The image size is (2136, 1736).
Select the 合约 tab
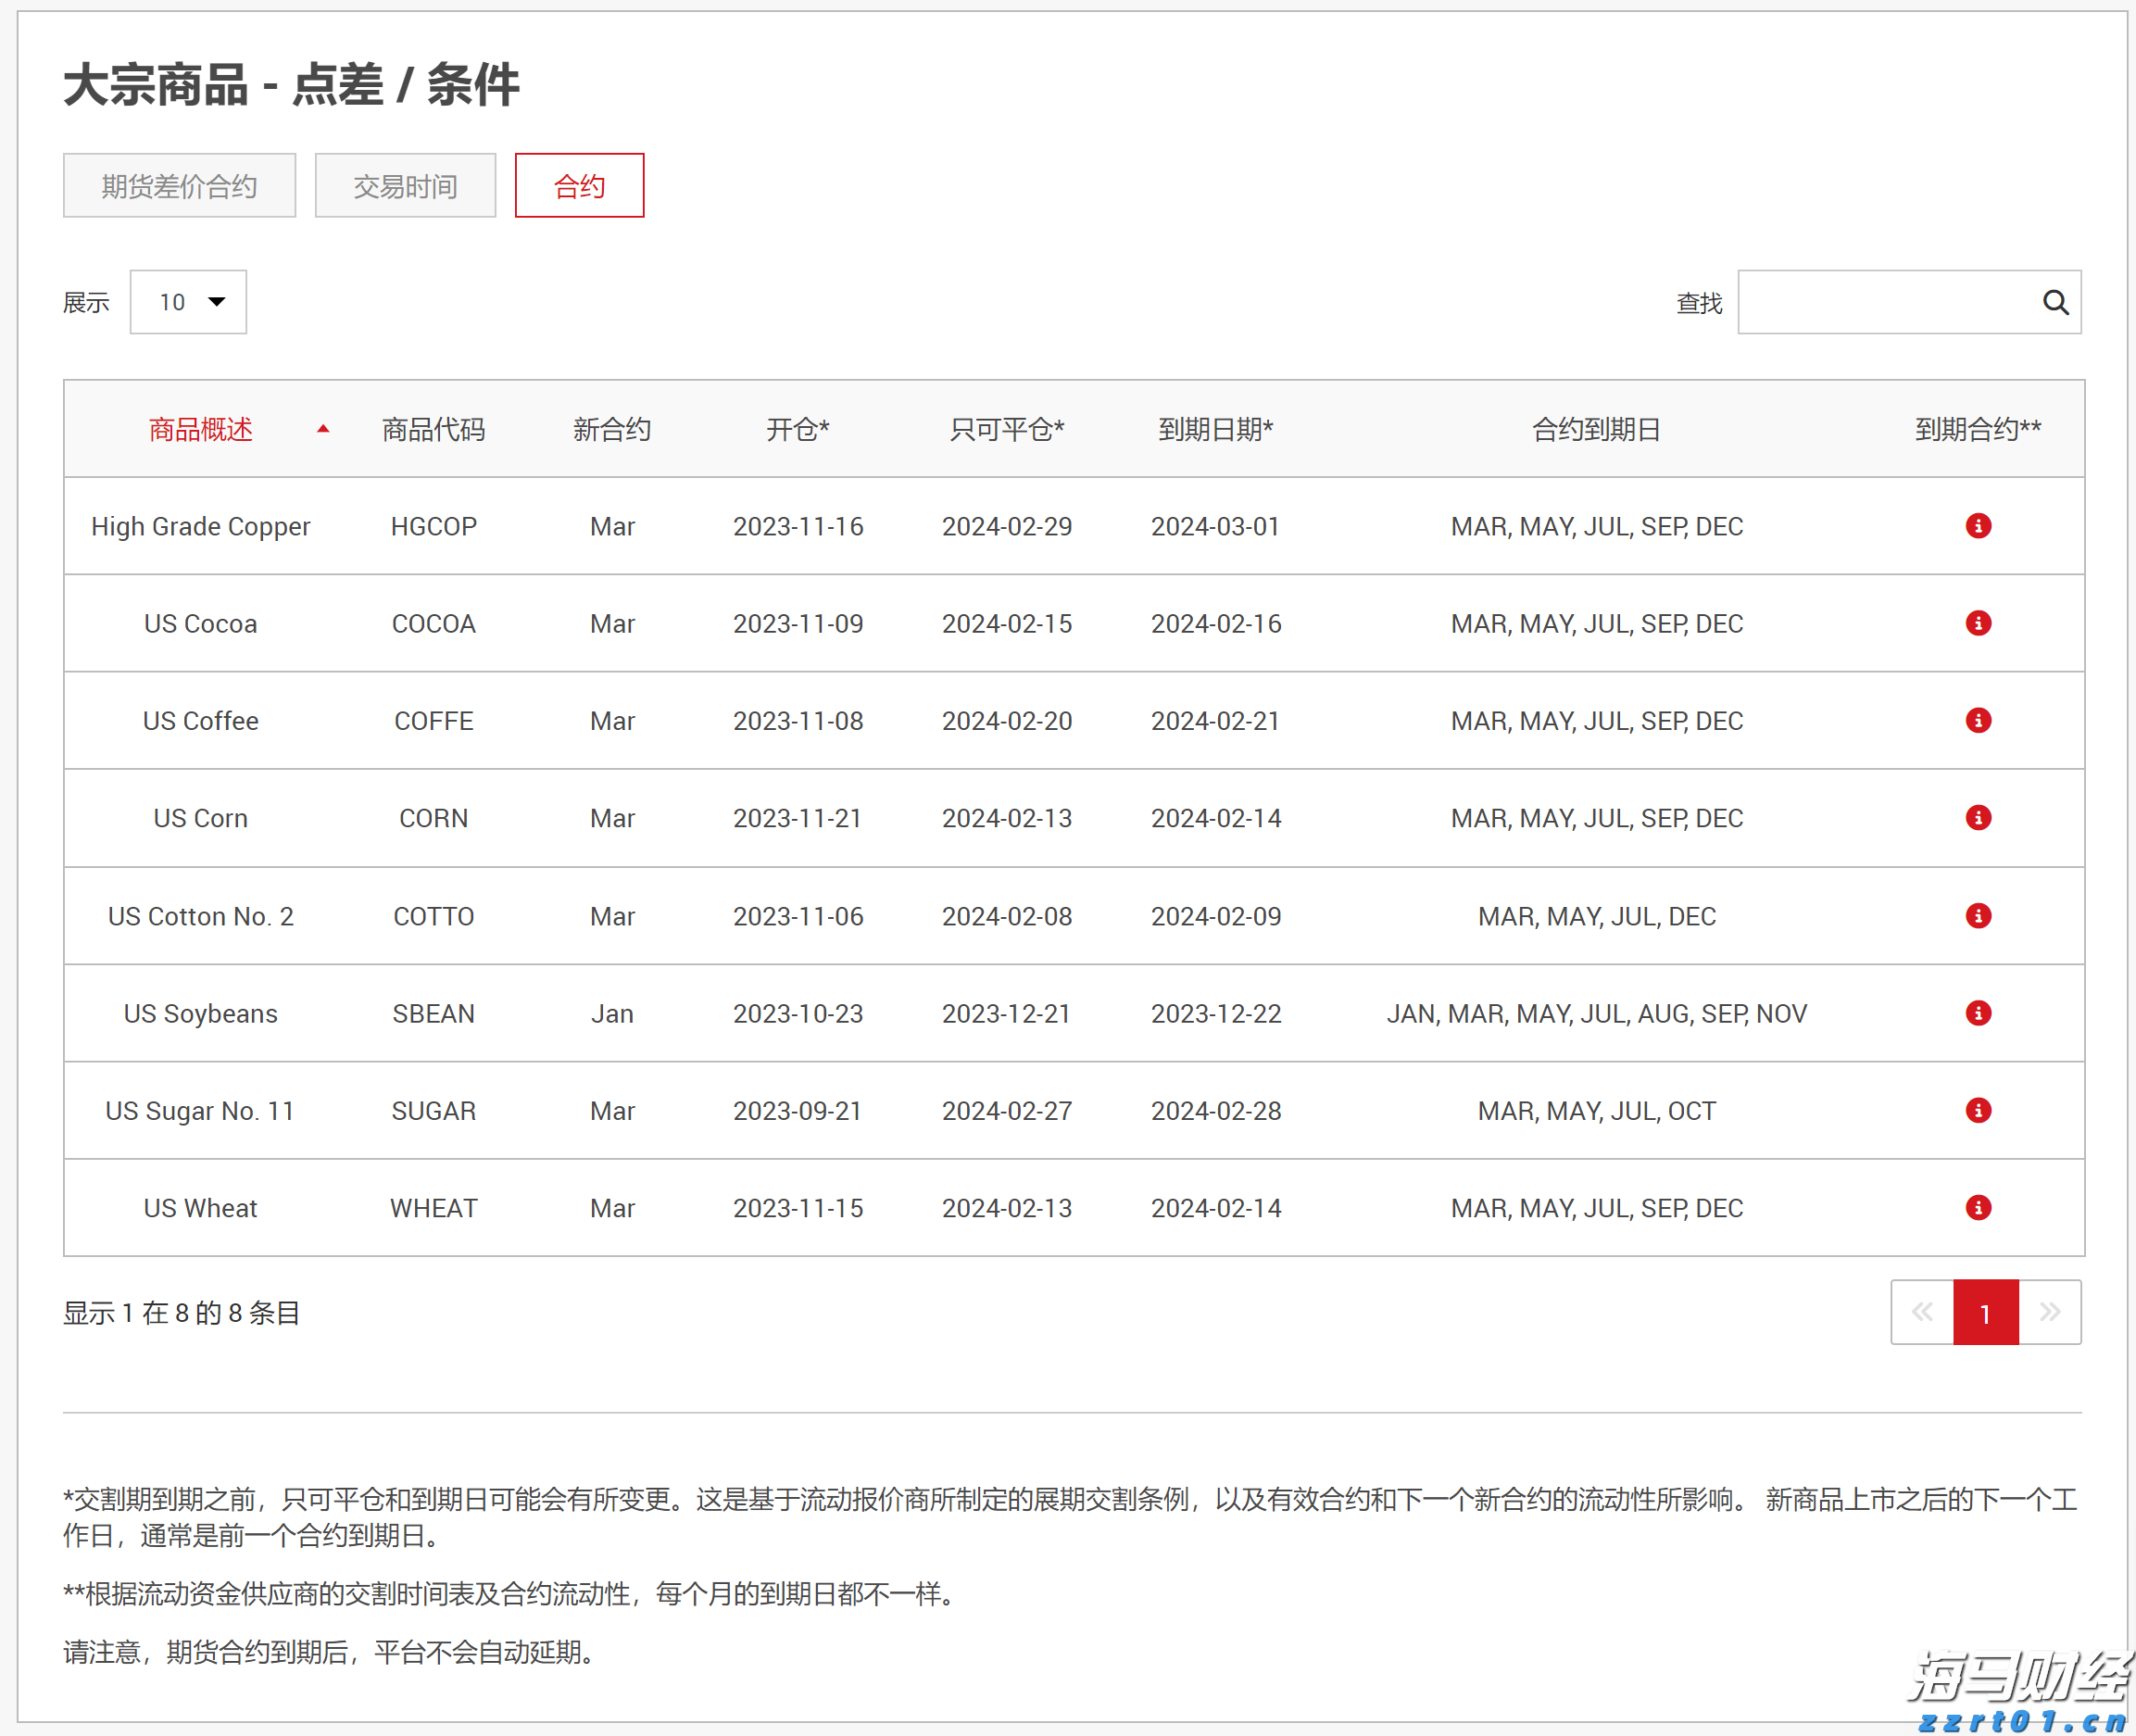click(579, 185)
